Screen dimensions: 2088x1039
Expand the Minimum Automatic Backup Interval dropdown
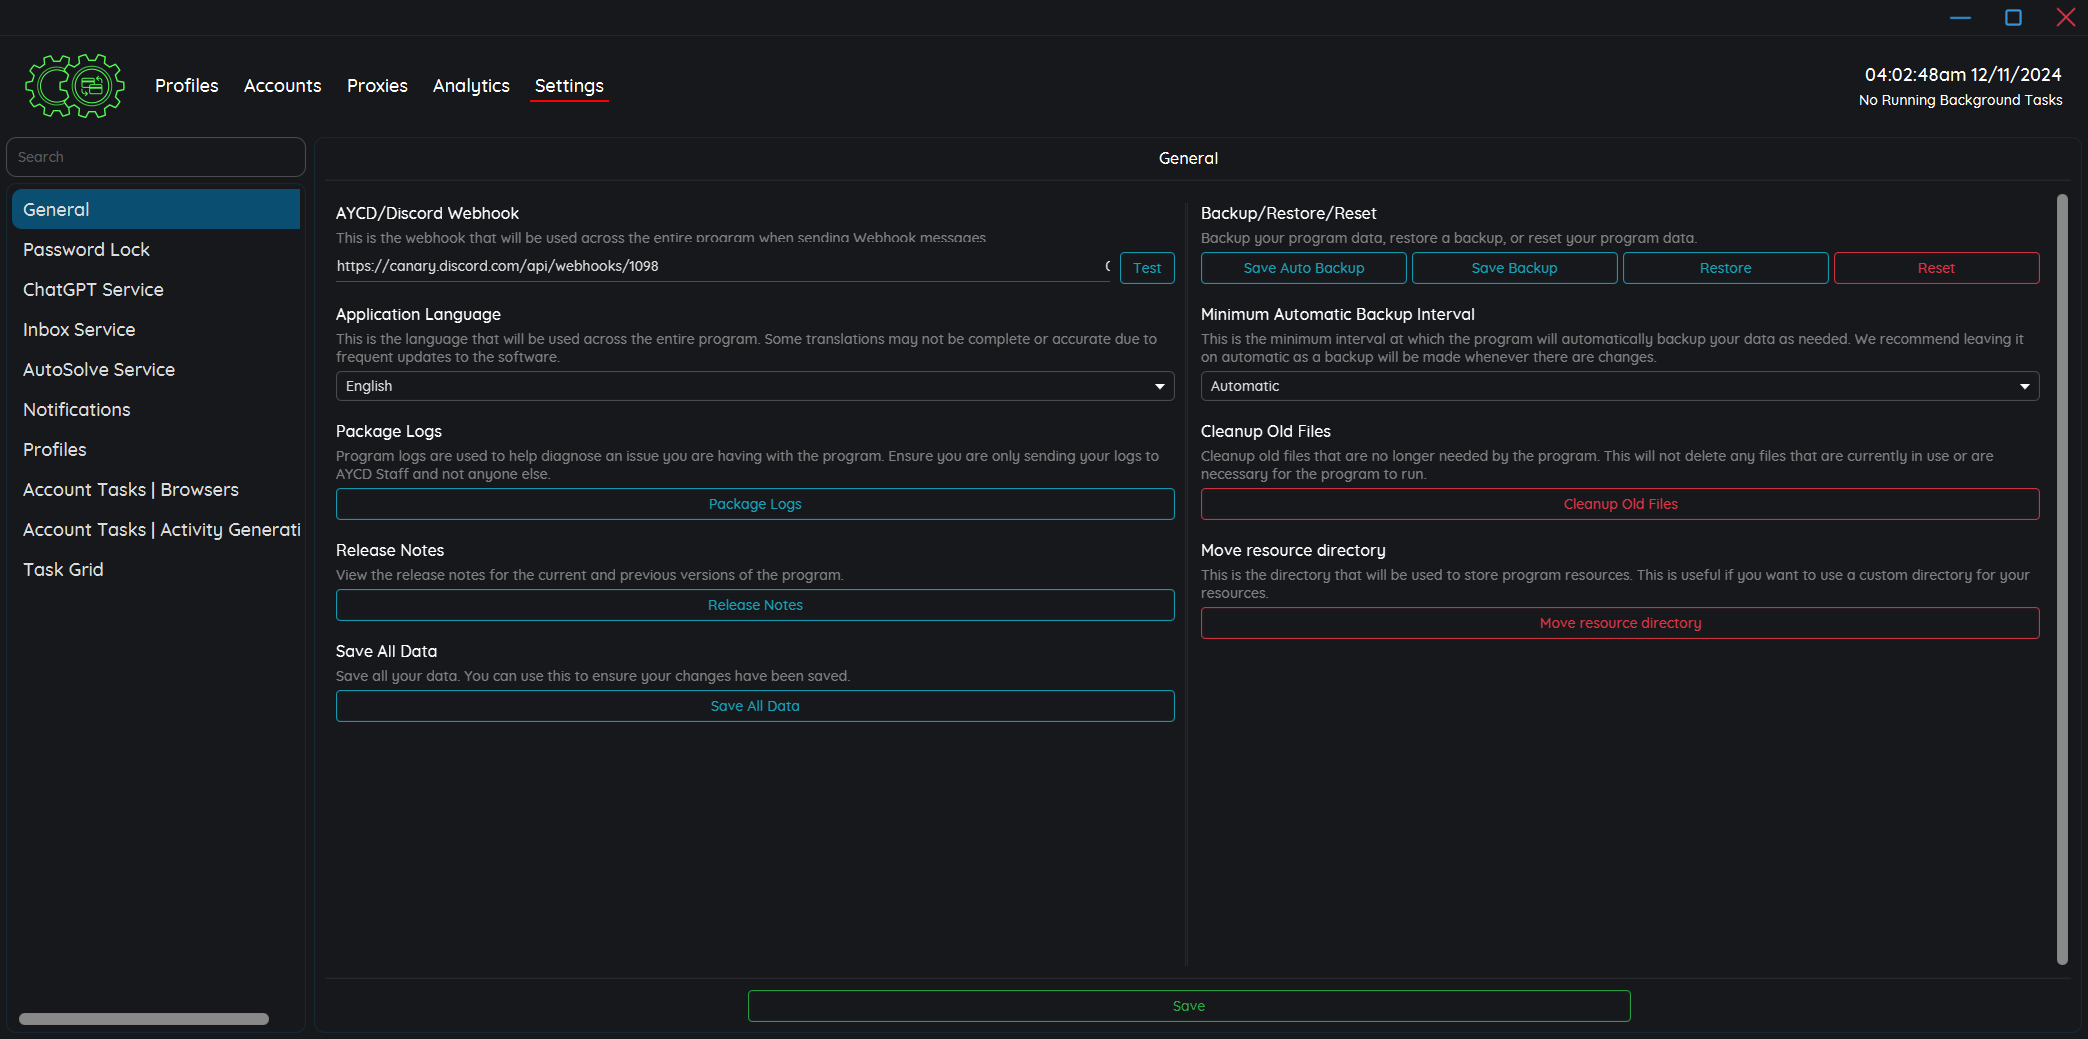pyautogui.click(x=1619, y=386)
